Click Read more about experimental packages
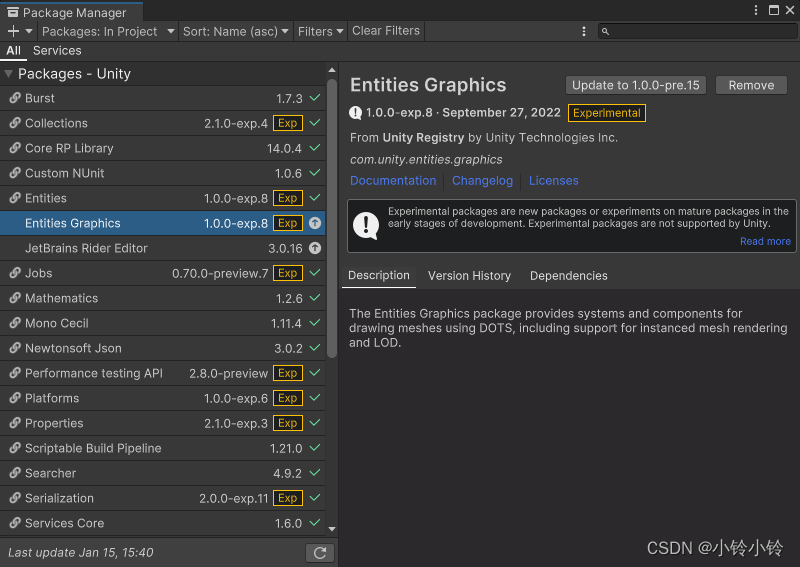Screen dimensions: 800x567 [765, 241]
